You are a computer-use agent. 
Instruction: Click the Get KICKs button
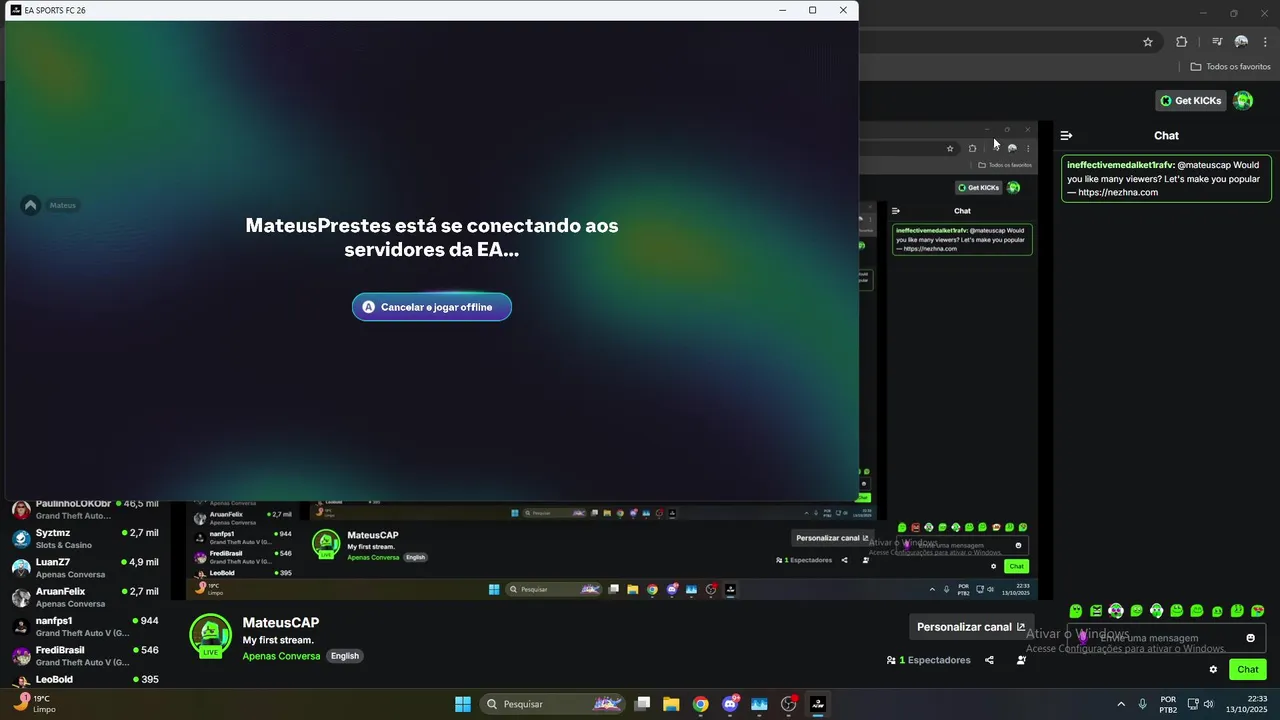[1191, 101]
